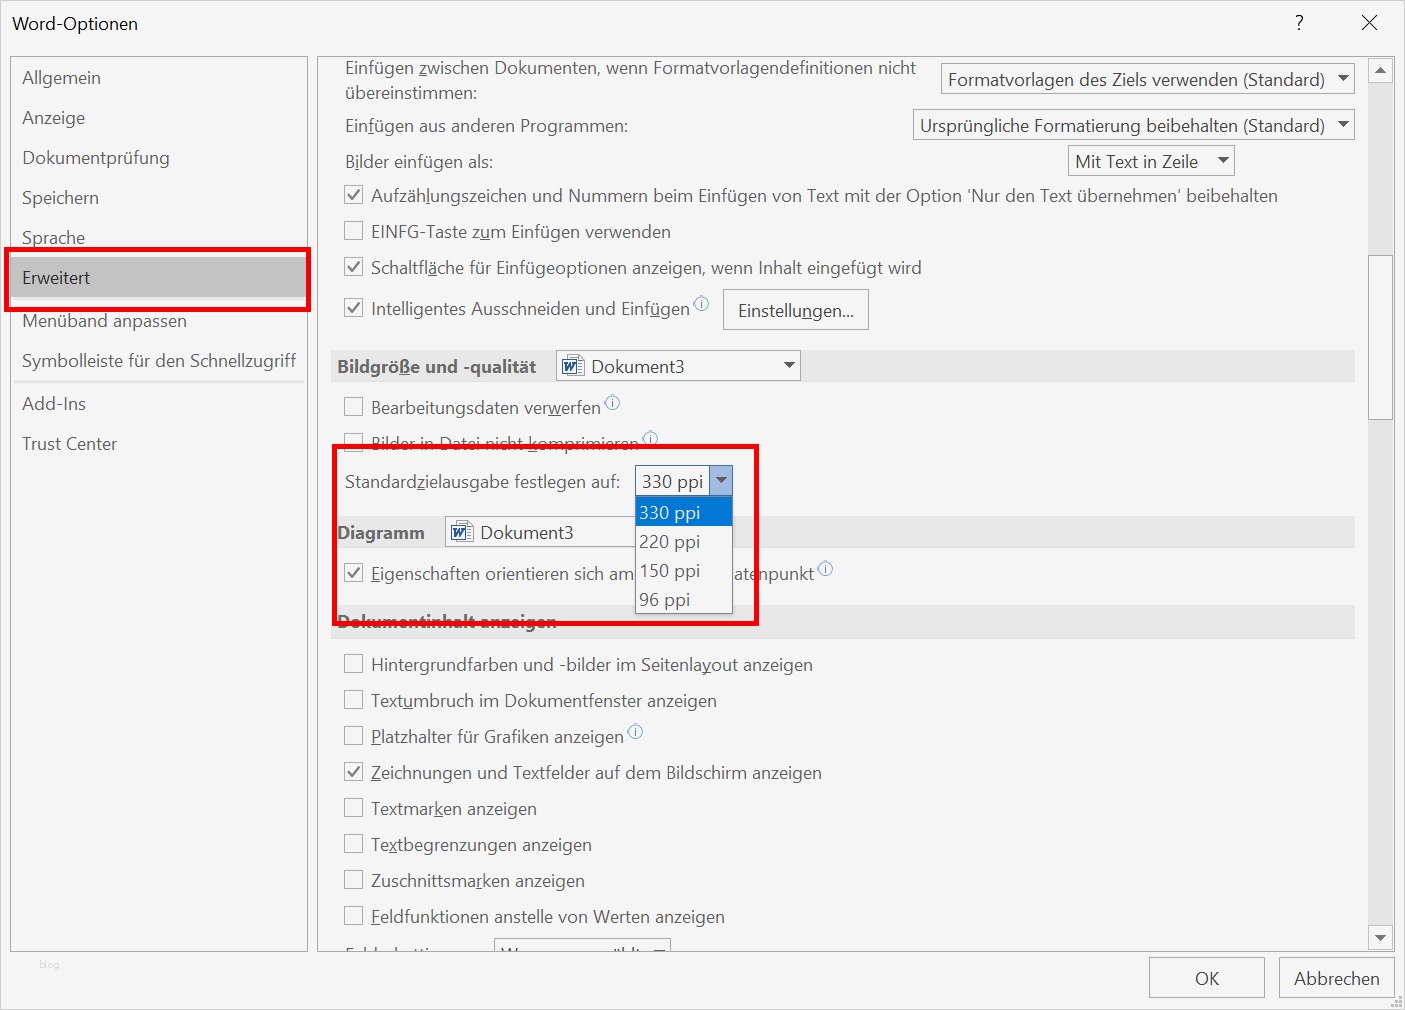Close the Word-Optionen dialog
1405x1010 pixels.
tap(1369, 23)
